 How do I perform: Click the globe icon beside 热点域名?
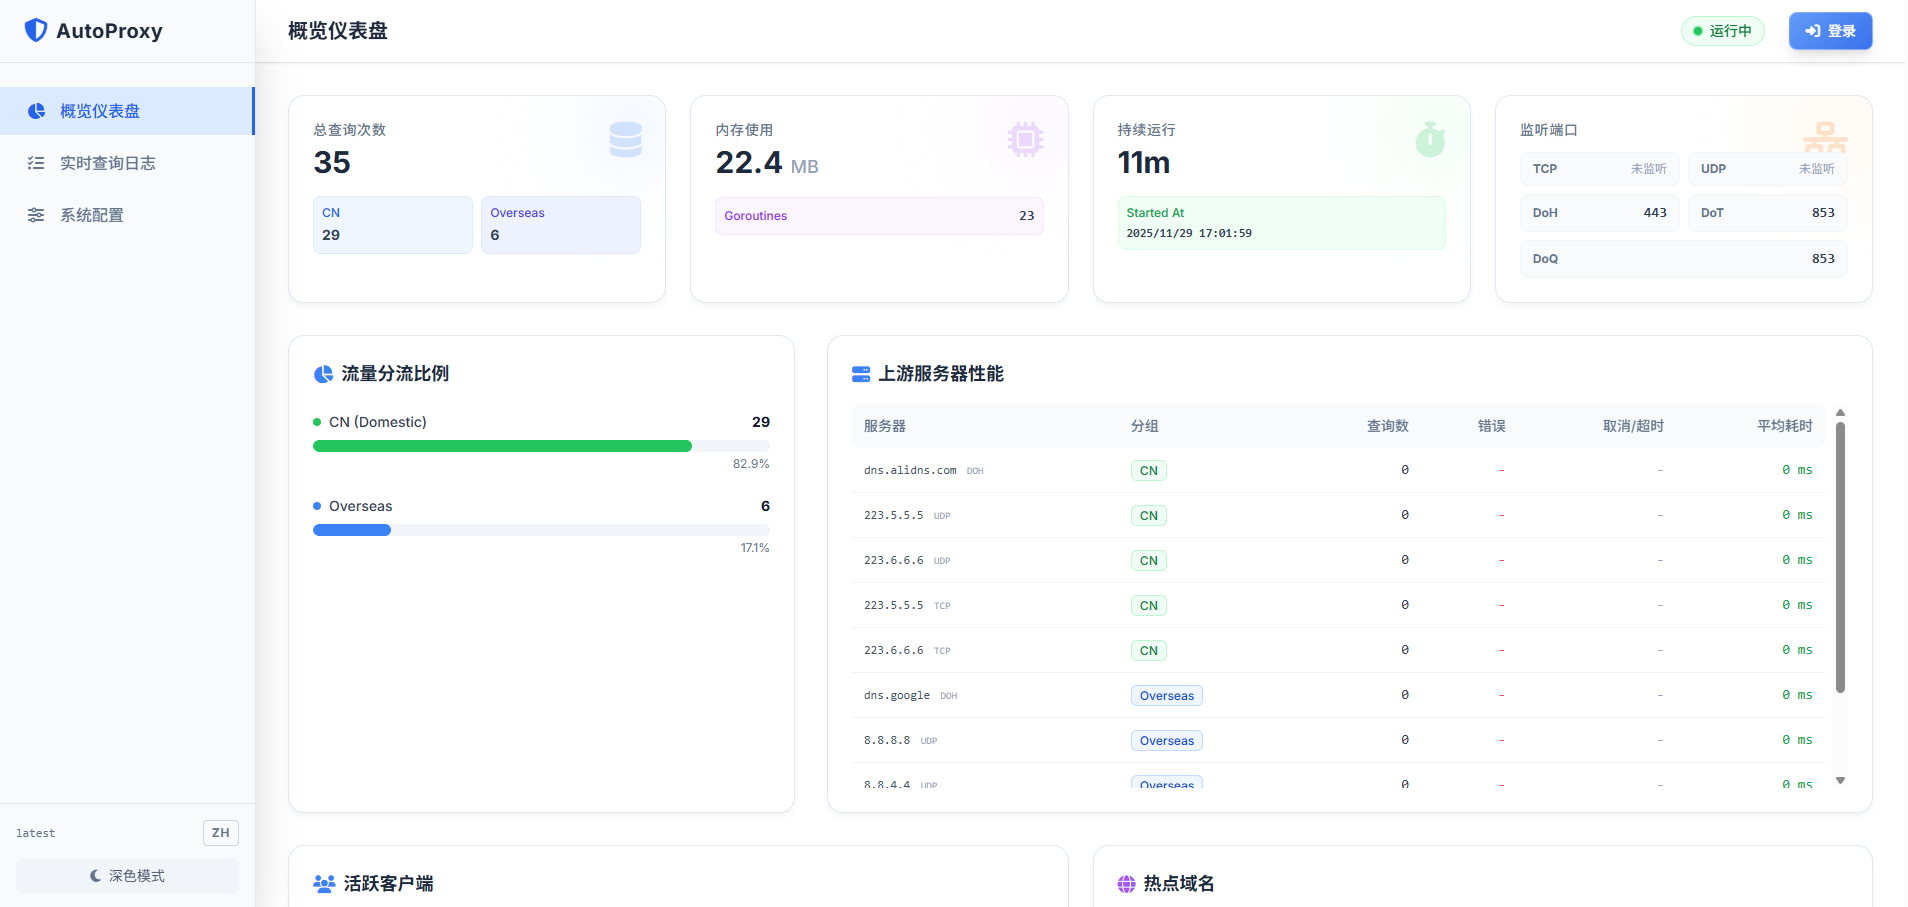(1126, 884)
